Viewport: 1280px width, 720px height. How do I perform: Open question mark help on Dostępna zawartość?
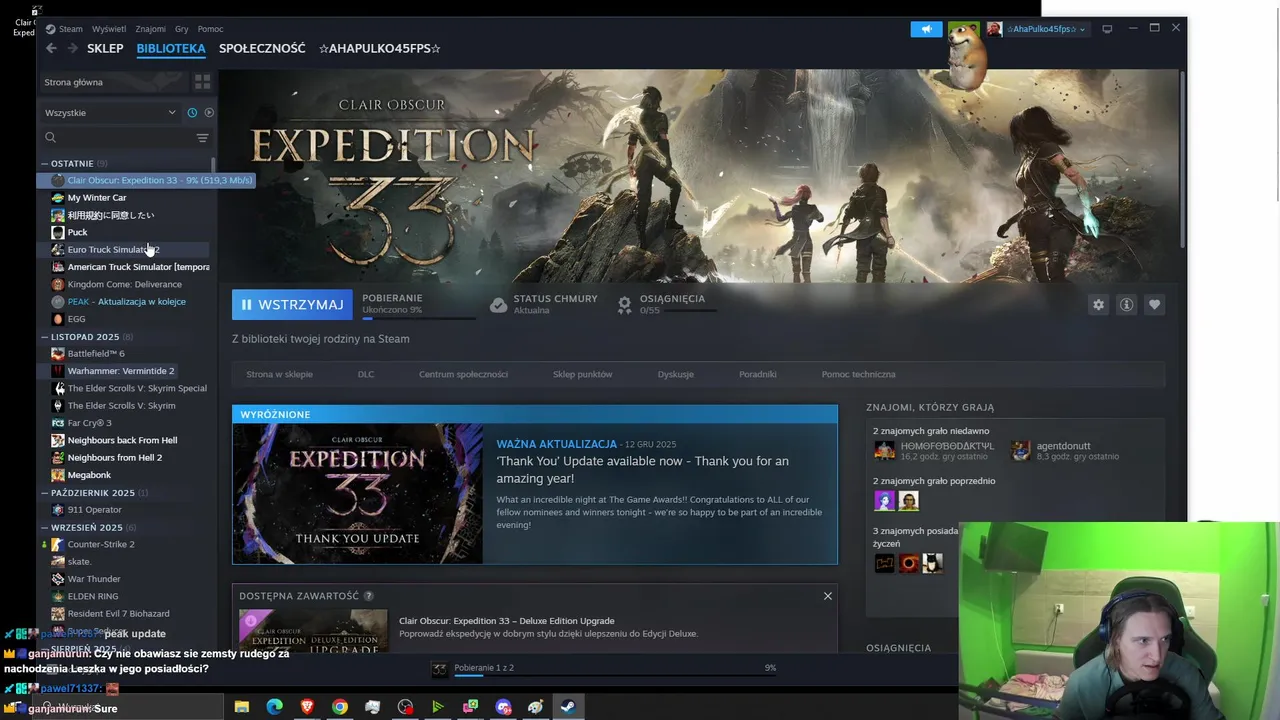pyautogui.click(x=369, y=596)
